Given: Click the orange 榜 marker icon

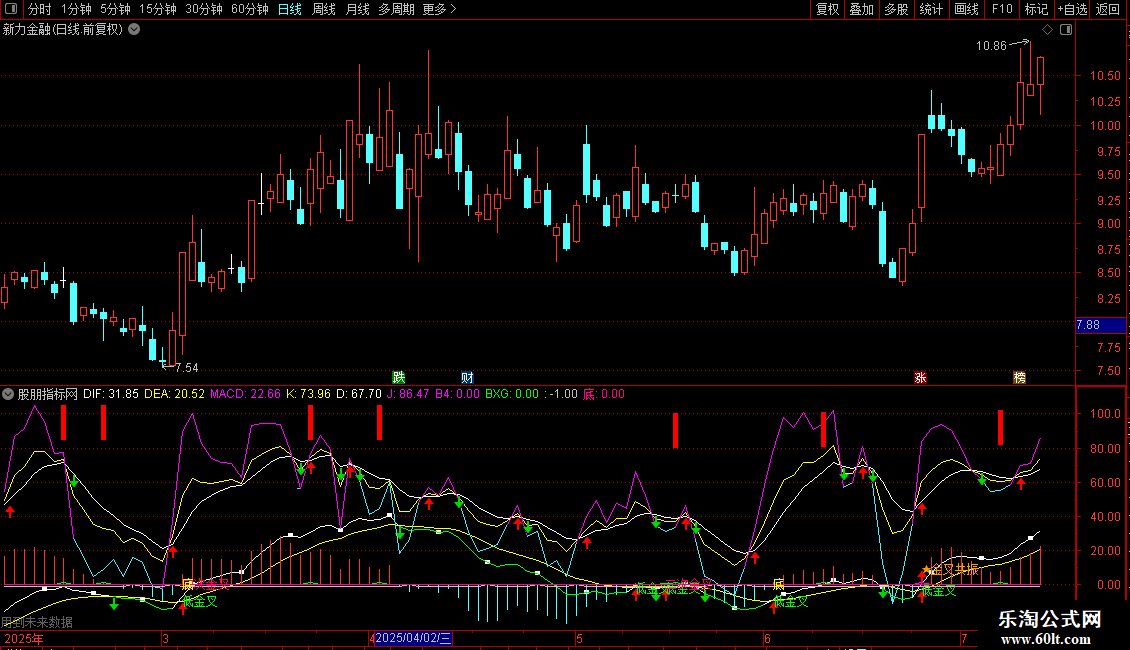Looking at the screenshot, I should [1019, 378].
